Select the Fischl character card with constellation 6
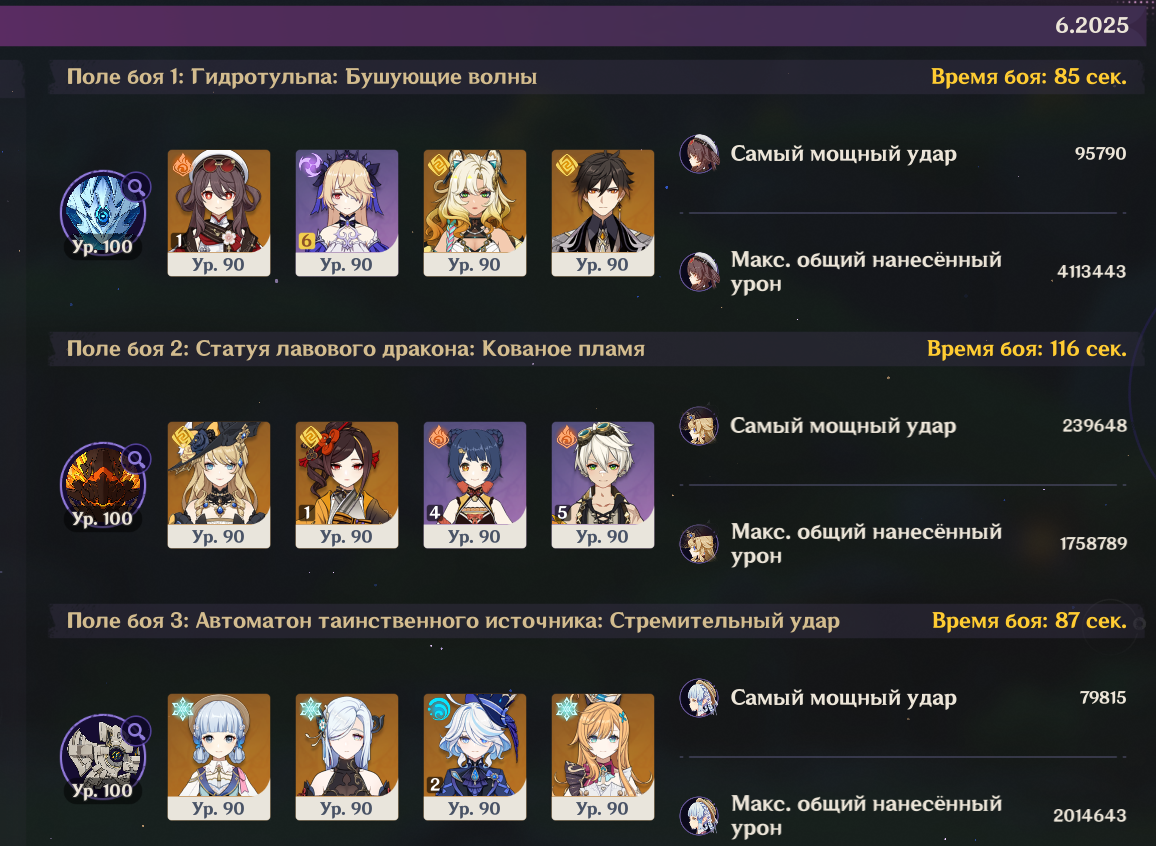The image size is (1156, 846). [x=347, y=213]
